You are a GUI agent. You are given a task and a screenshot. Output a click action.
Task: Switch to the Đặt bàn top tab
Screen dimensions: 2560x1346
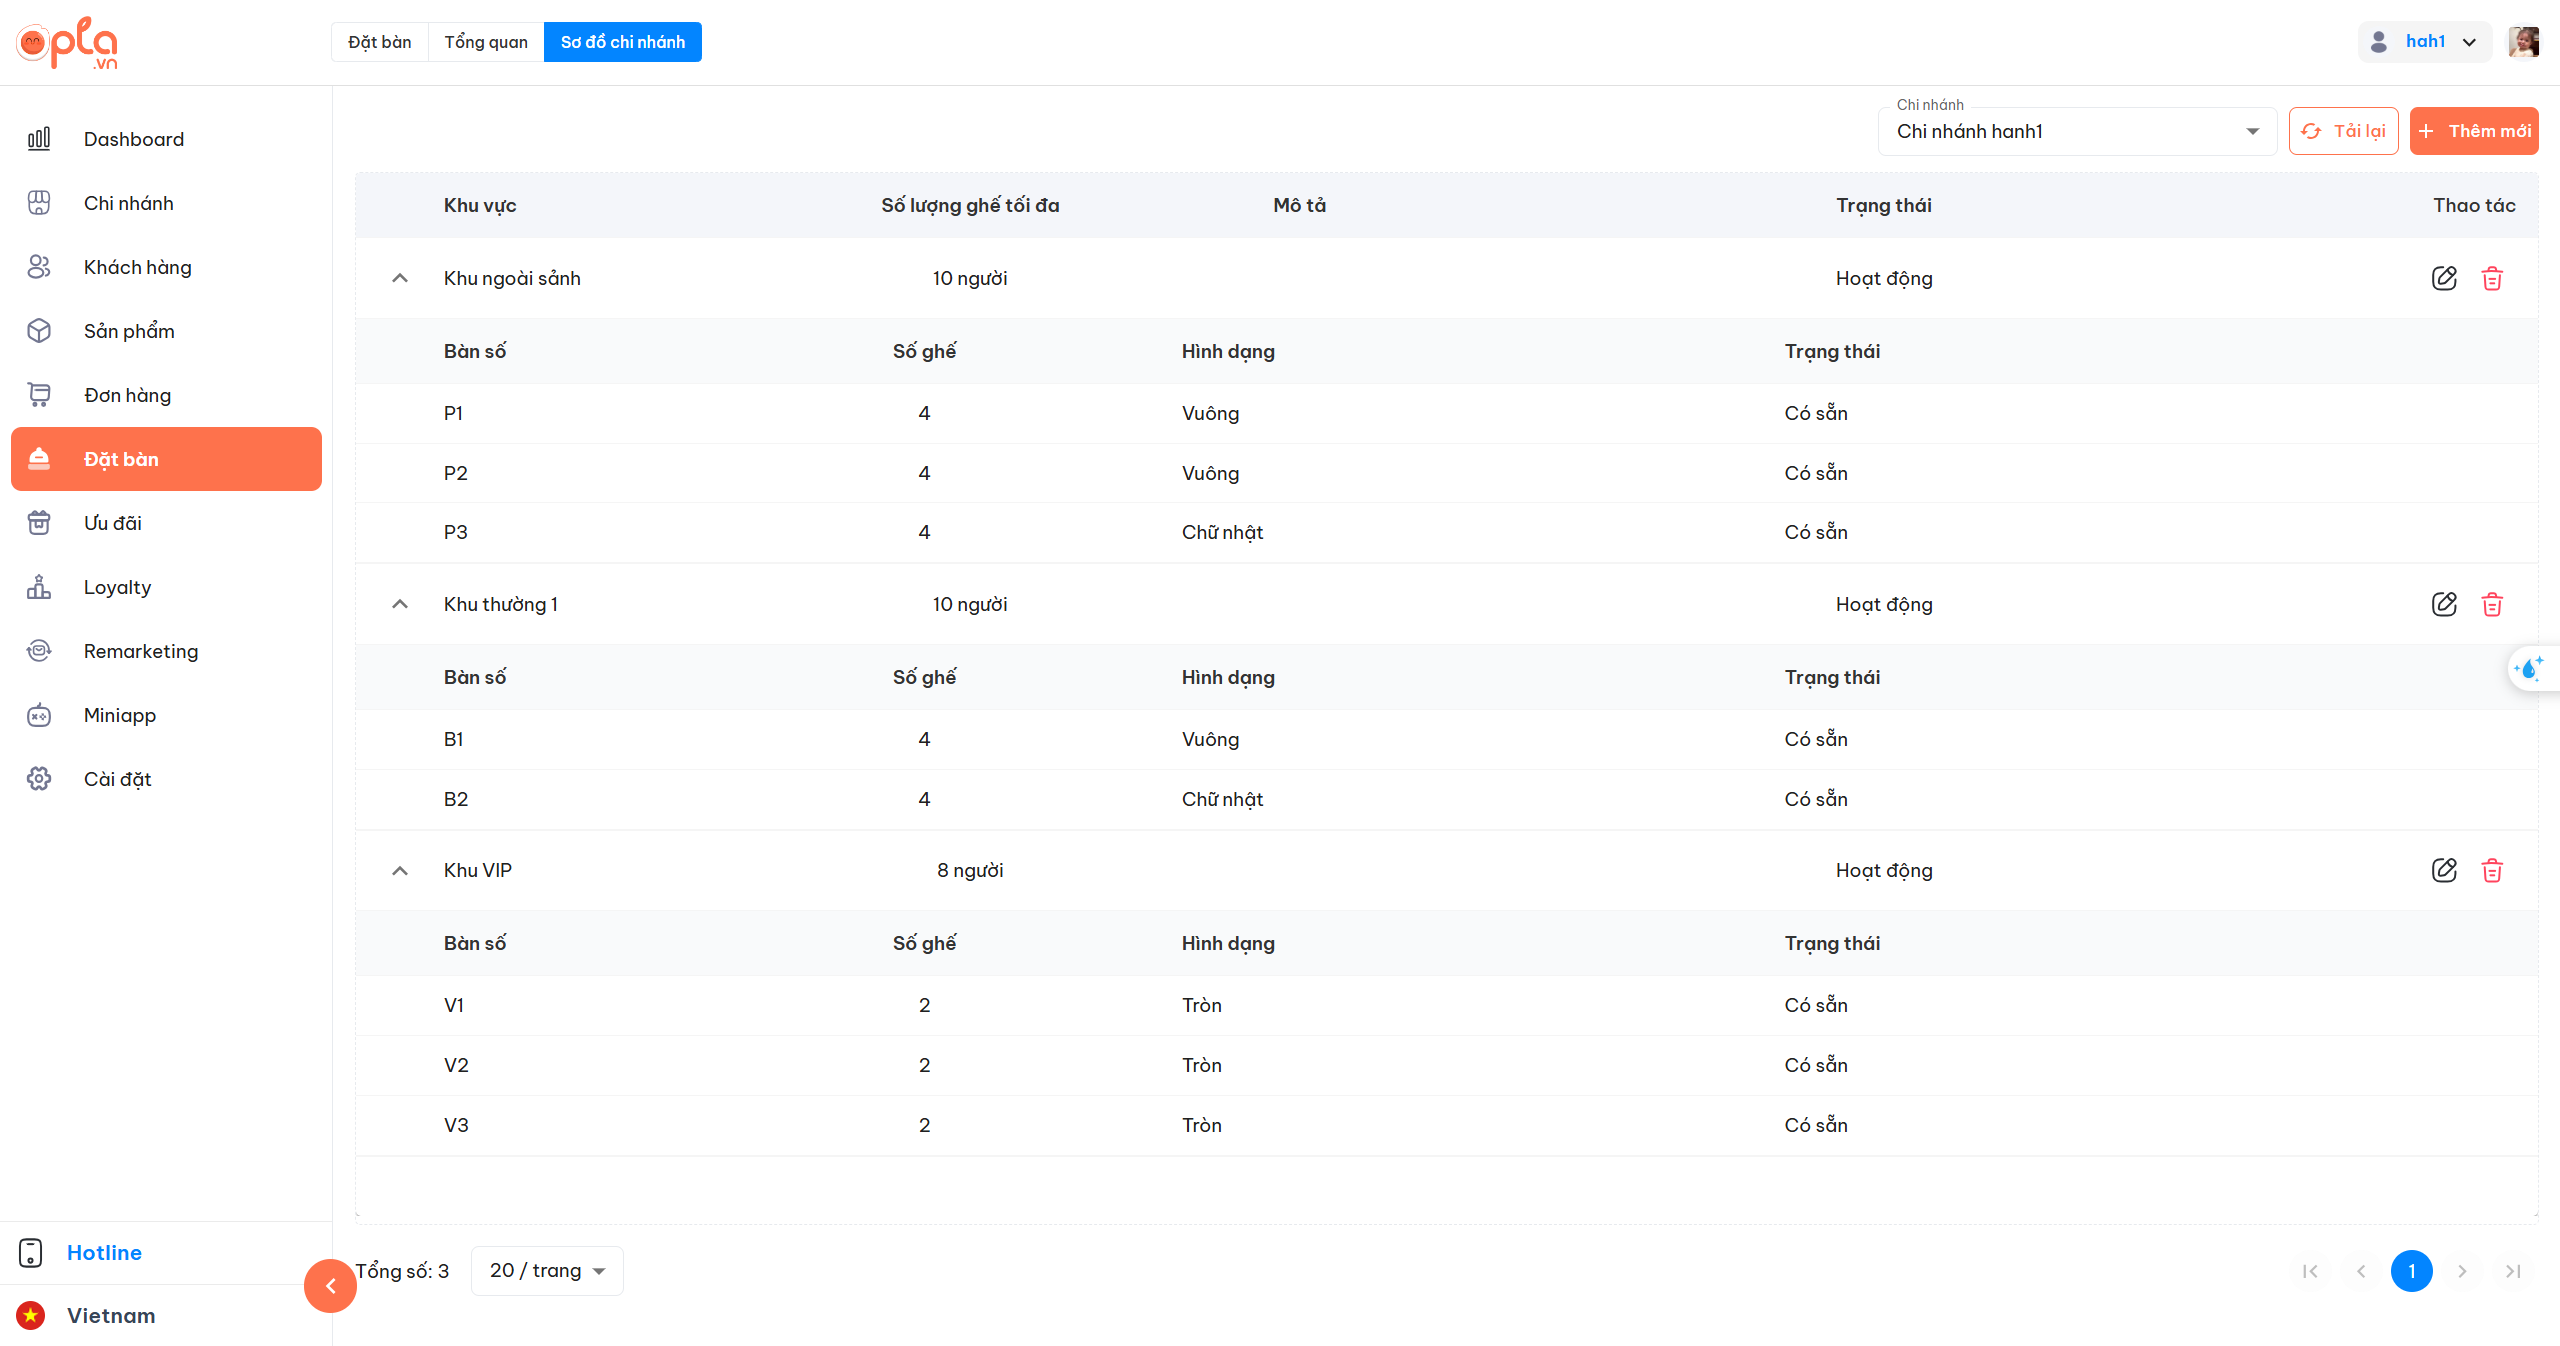(380, 42)
